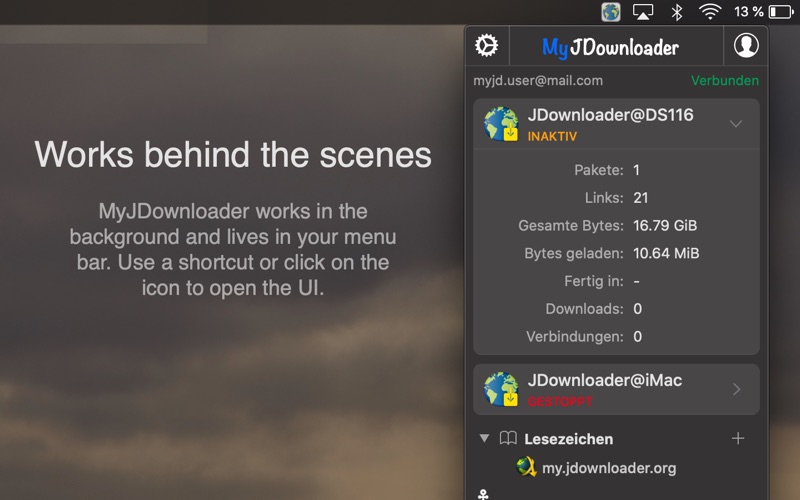Open the Bluetooth menu bar icon
800x500 pixels.
pos(677,11)
